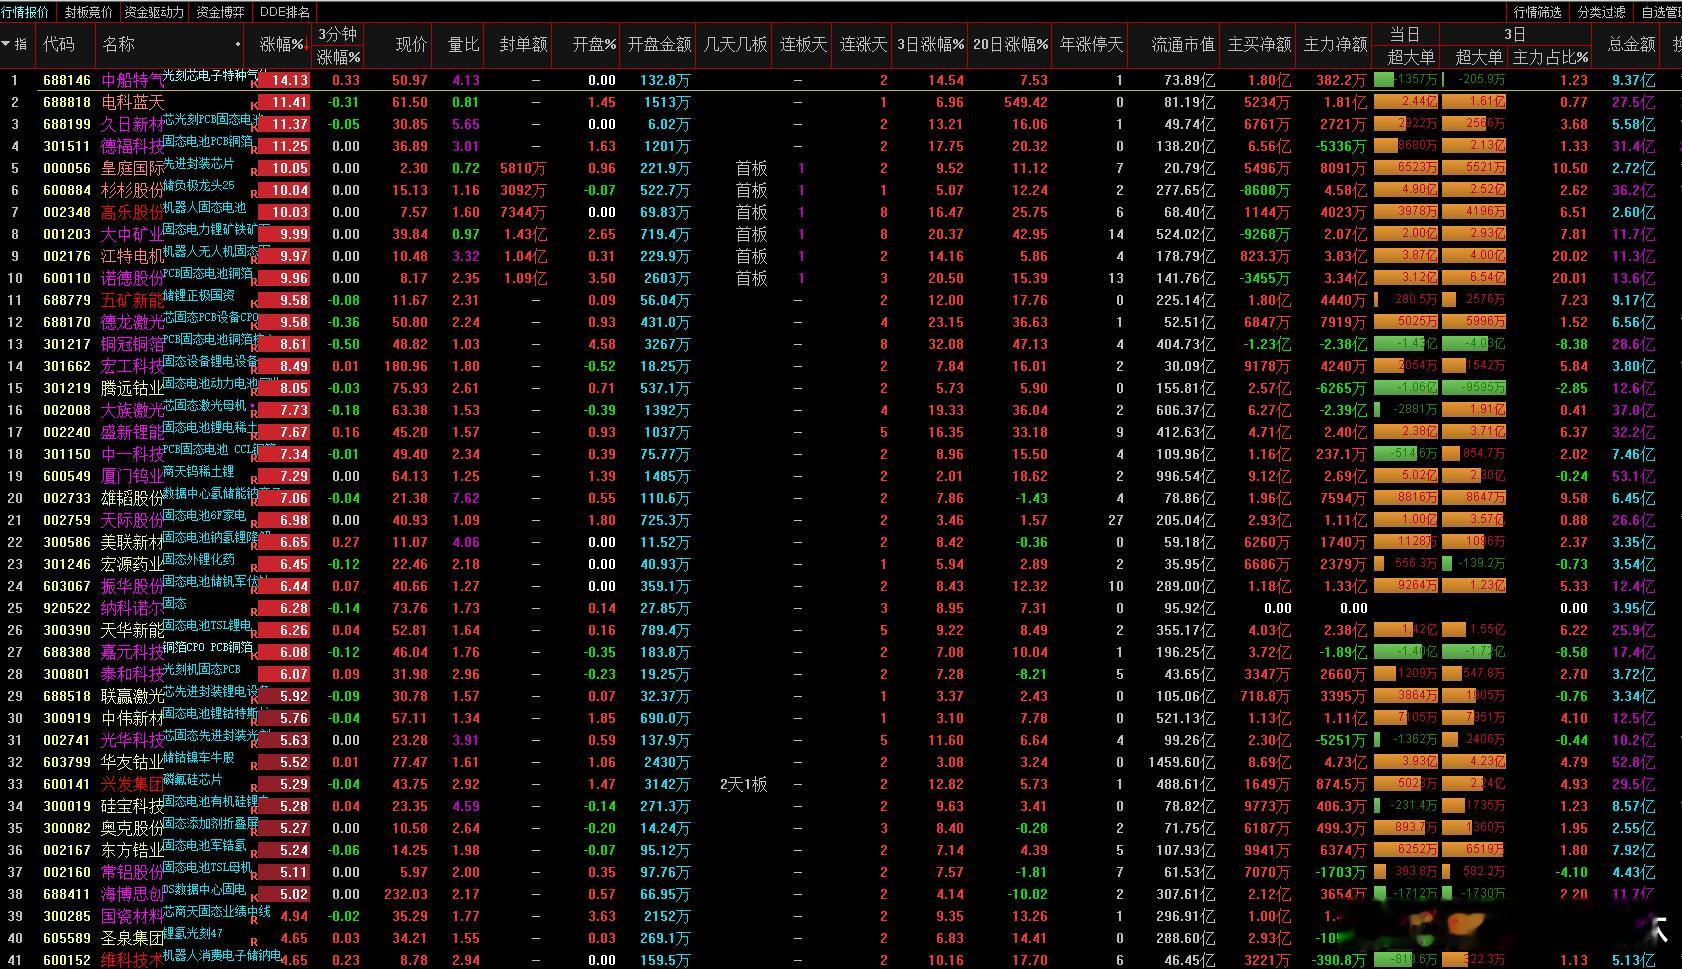Select stock code 300285
This screenshot has height=969, width=1682.
point(67,916)
